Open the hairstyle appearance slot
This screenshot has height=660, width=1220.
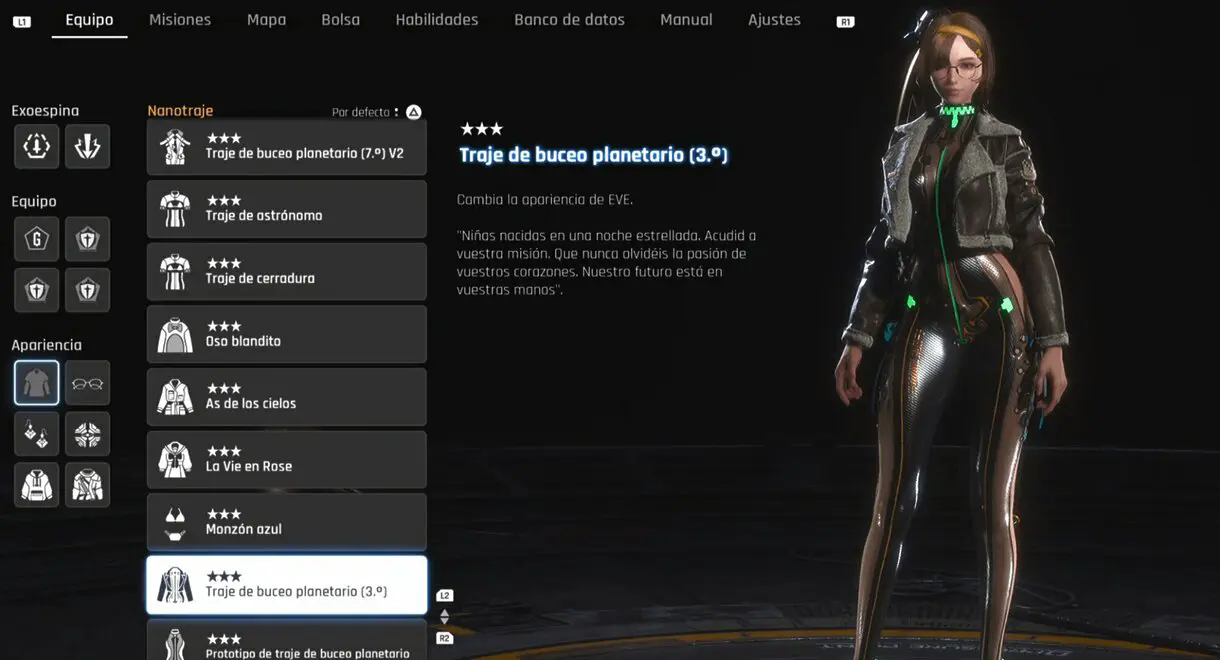pos(87,434)
